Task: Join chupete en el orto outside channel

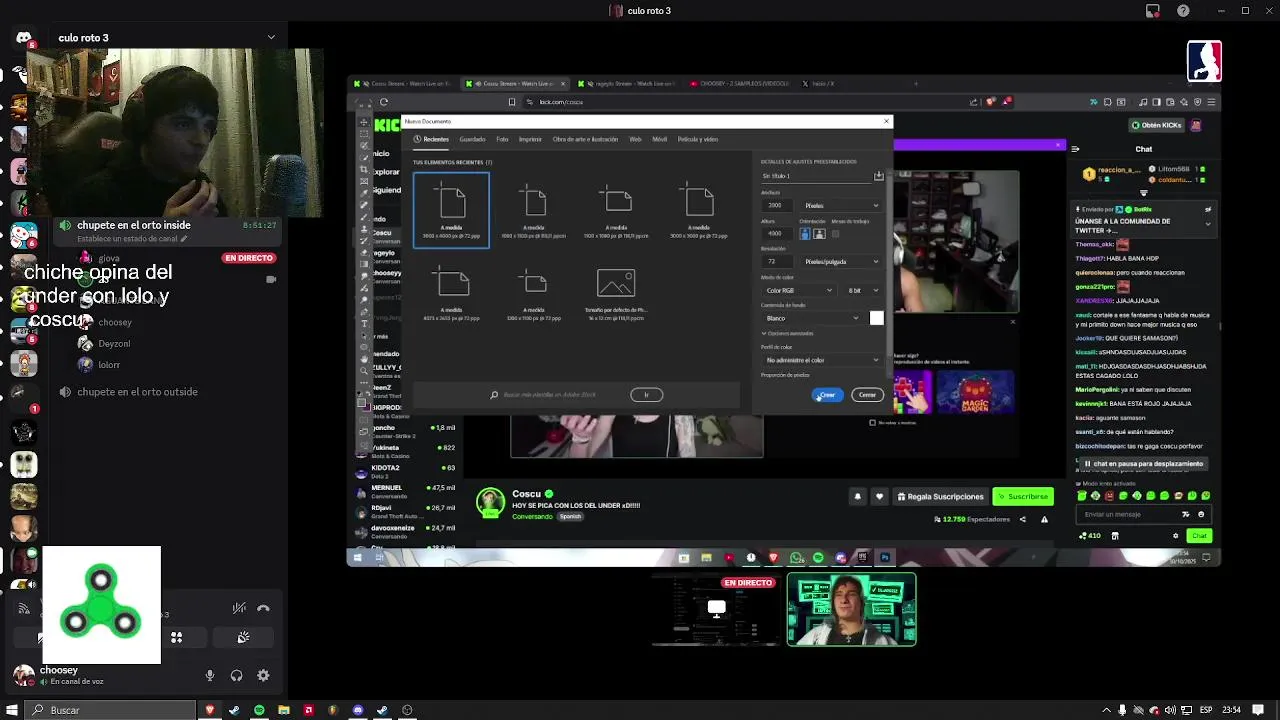Action: point(137,392)
